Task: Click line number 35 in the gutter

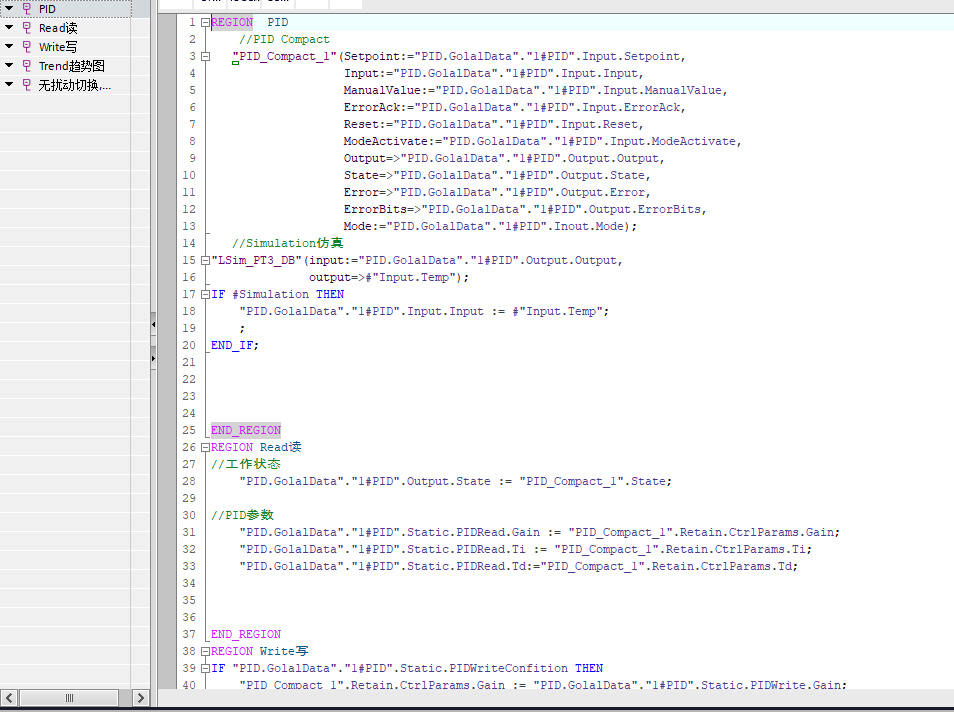Action: point(189,600)
